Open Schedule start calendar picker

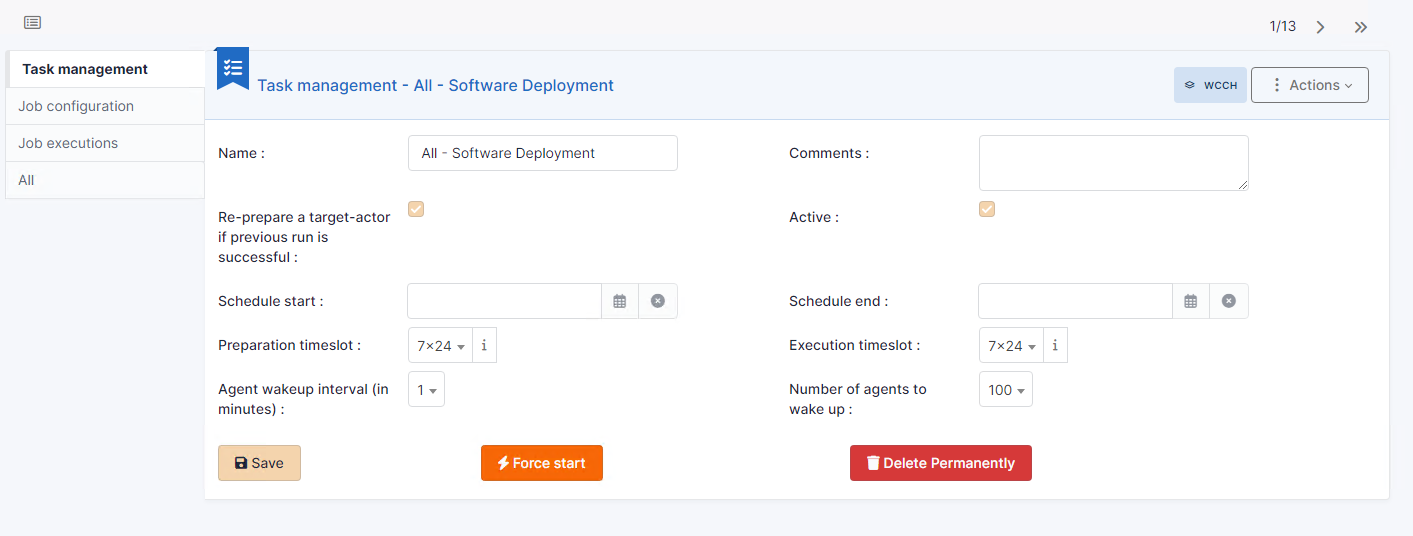pos(620,301)
